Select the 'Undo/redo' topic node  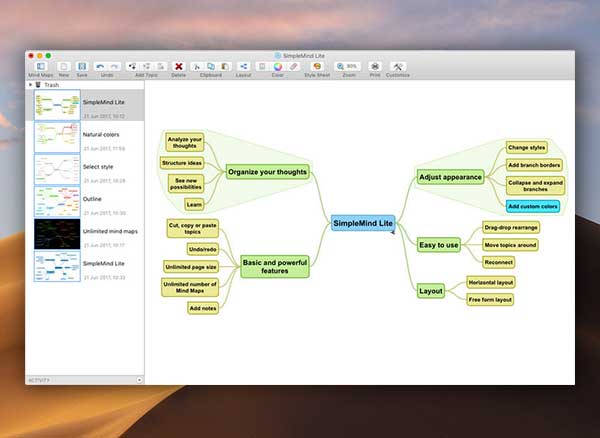point(203,249)
